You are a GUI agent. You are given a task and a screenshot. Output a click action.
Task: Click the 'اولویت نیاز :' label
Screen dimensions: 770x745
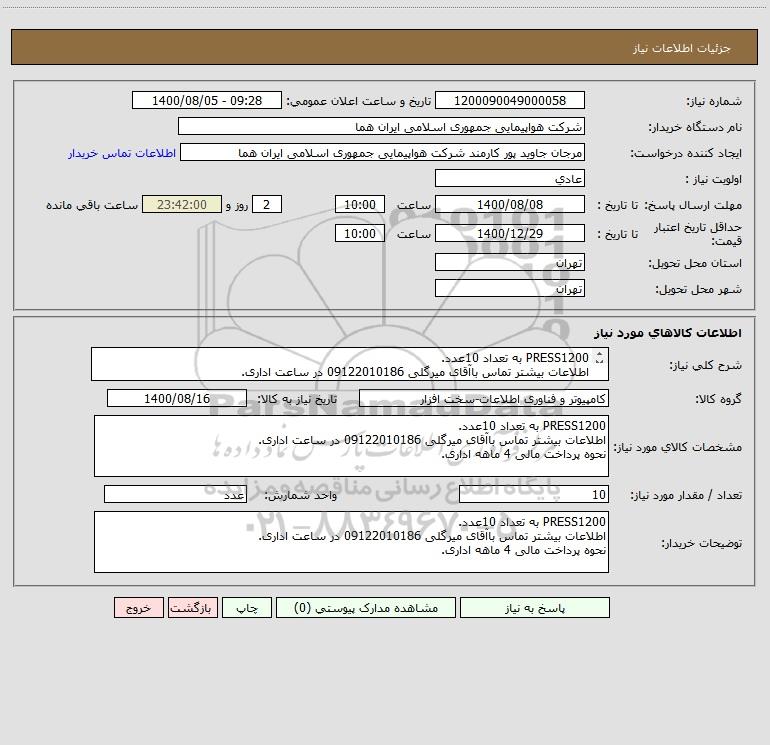(x=714, y=180)
